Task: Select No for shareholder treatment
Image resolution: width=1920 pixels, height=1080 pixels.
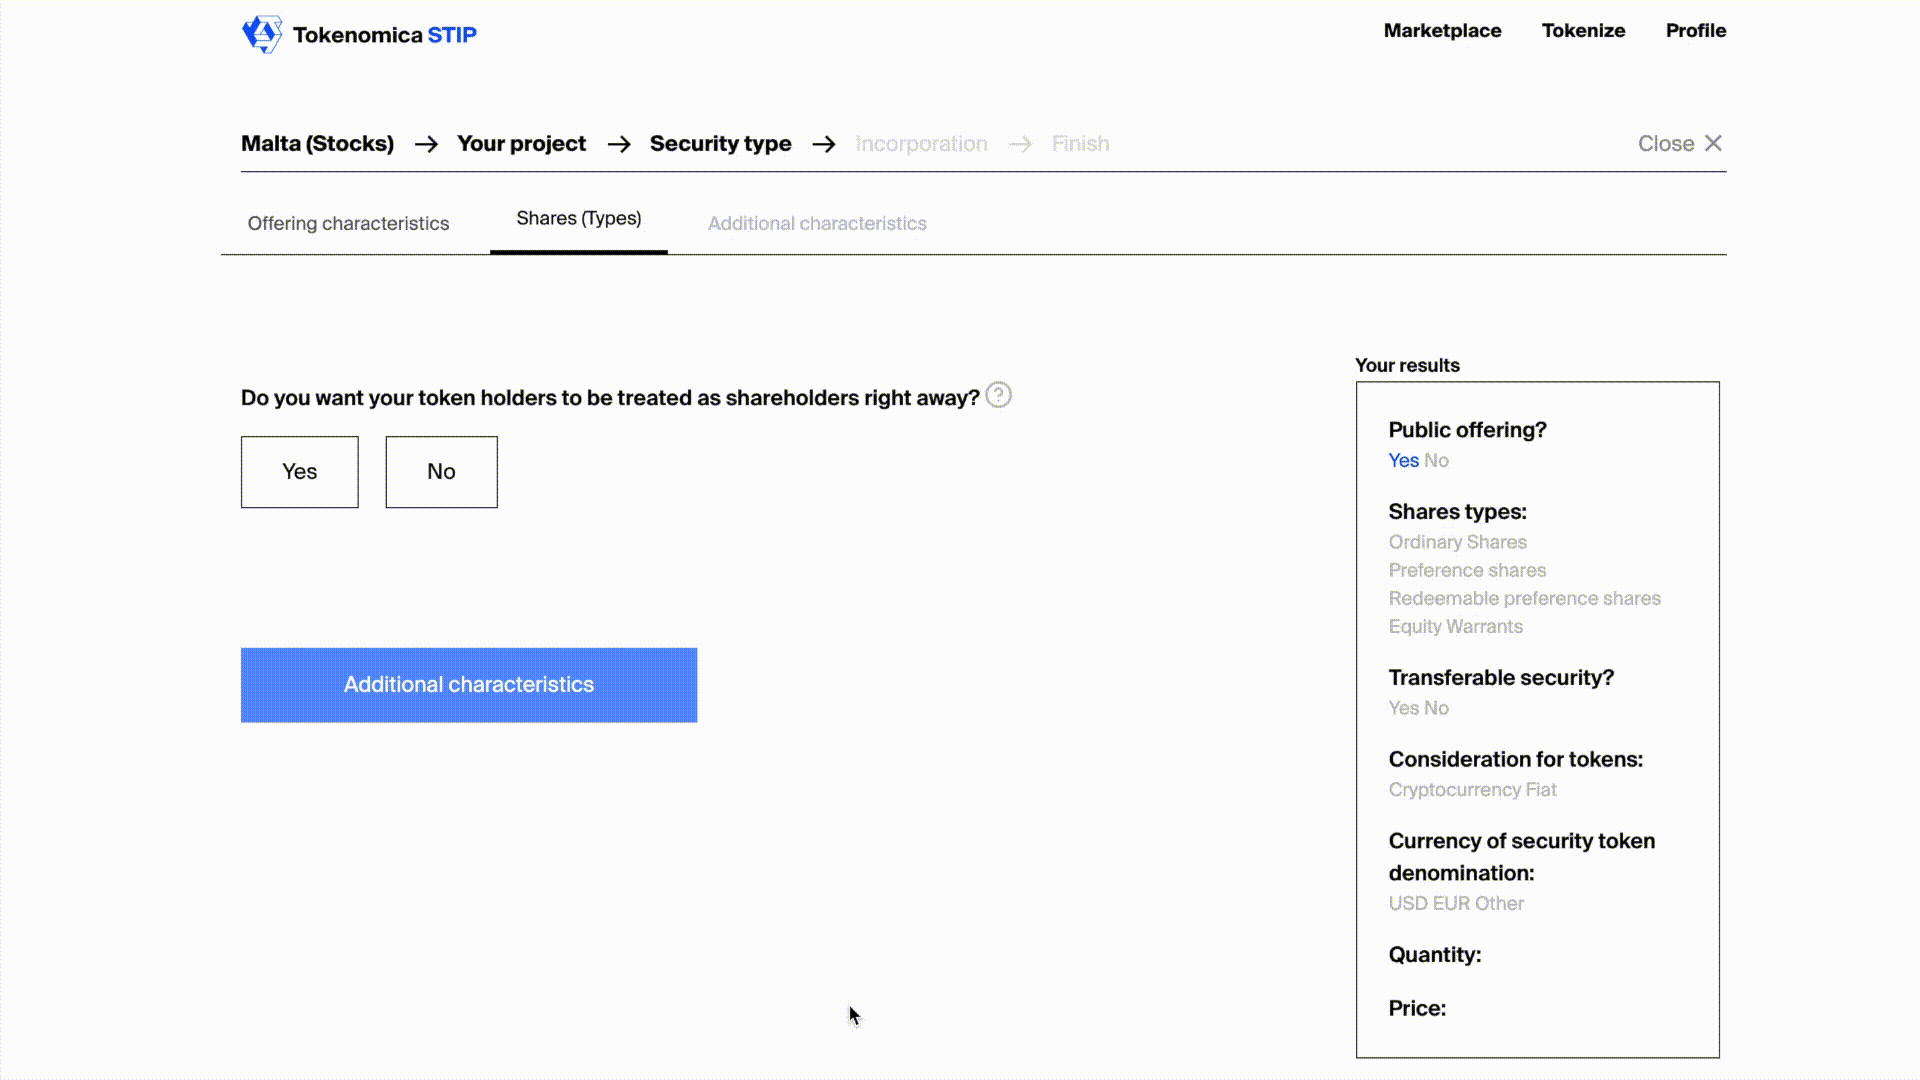Action: tap(441, 471)
